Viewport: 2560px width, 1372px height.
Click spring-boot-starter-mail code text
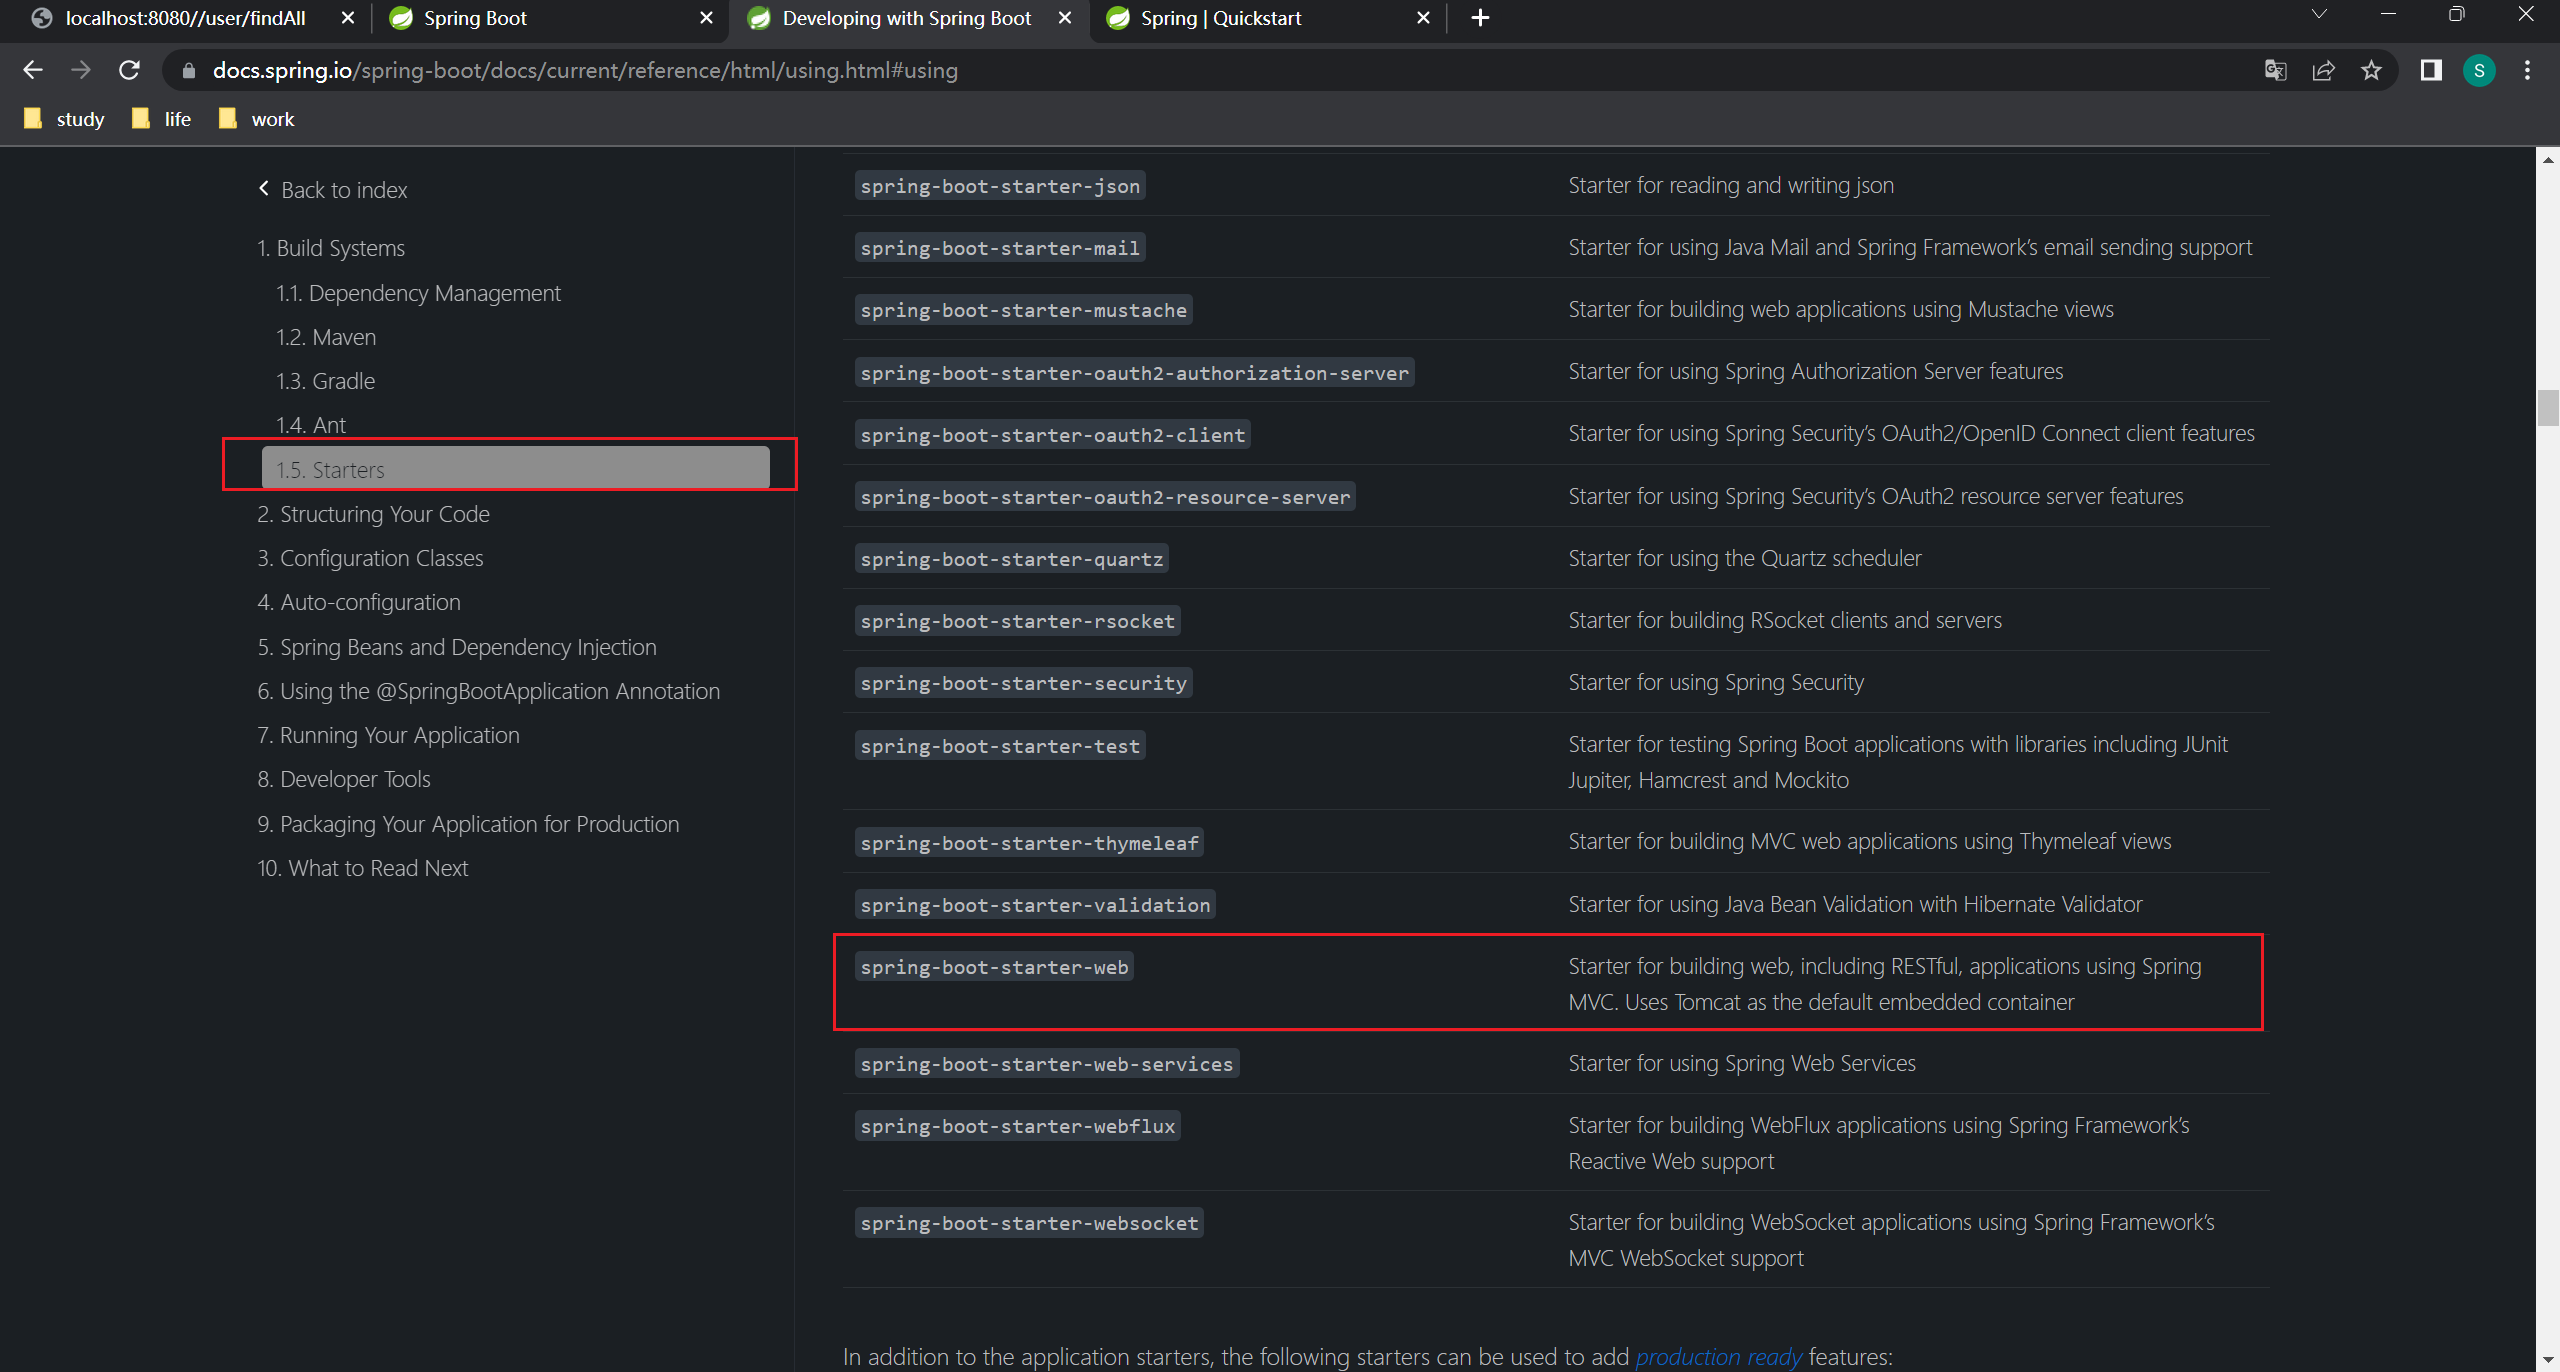pyautogui.click(x=1000, y=248)
